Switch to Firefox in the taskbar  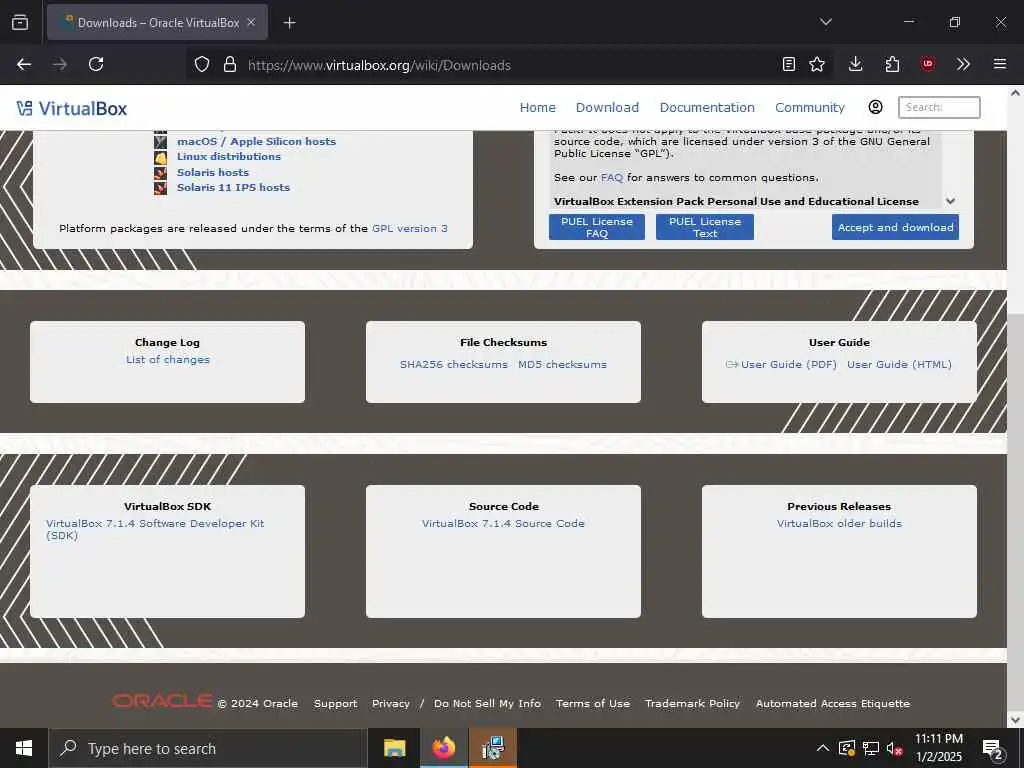click(443, 748)
